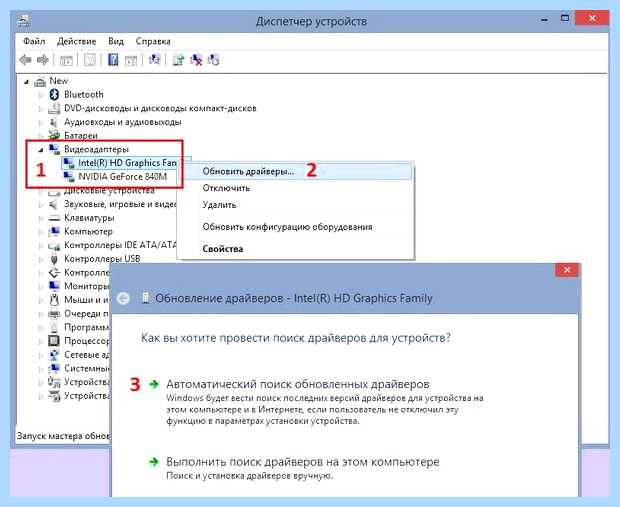Click the Мониторы monitor icon
Screen dimensions: 620x507
(x=54, y=286)
